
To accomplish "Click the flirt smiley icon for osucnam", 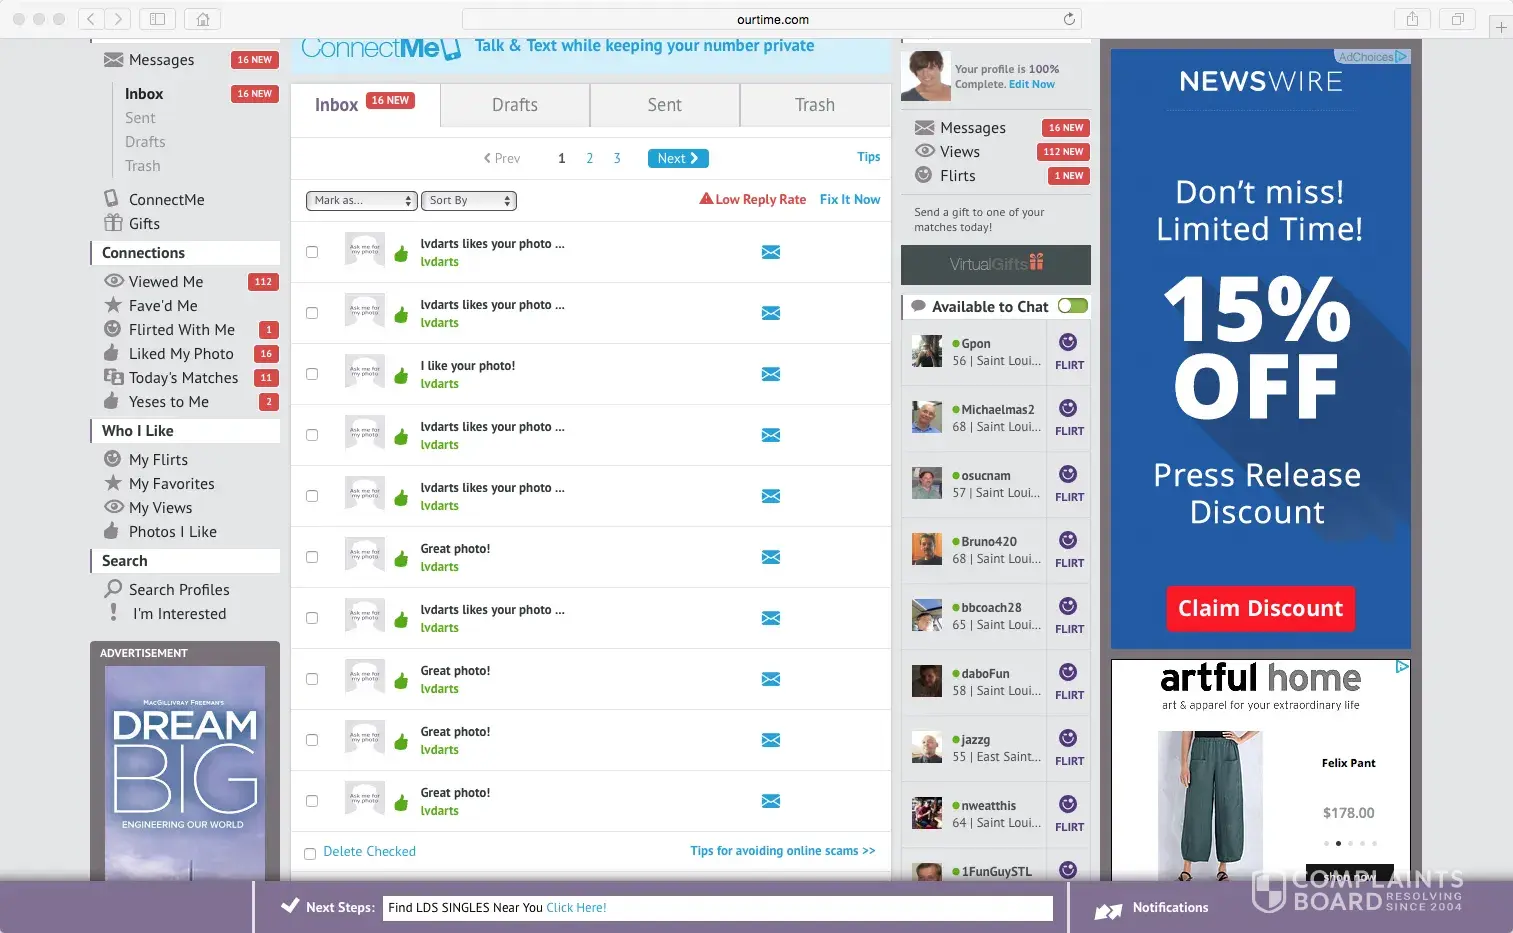I will [x=1068, y=474].
